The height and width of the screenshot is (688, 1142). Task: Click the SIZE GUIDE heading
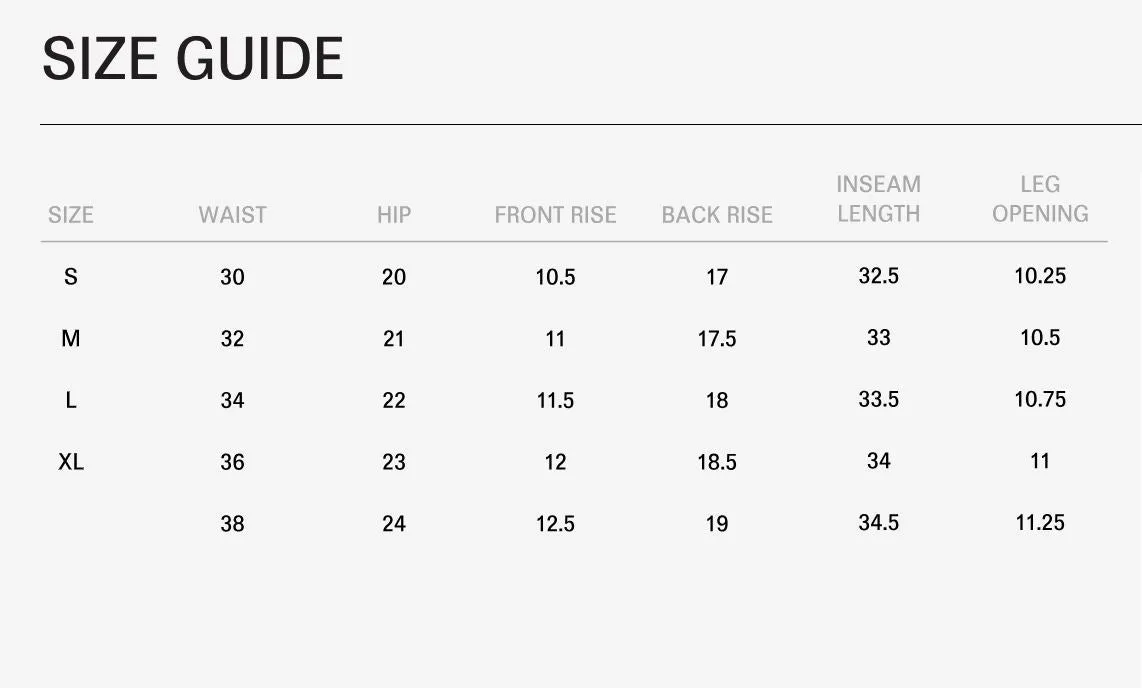click(x=193, y=59)
